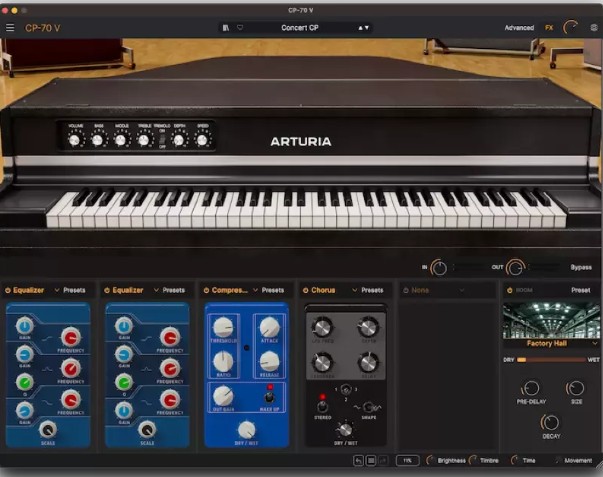Click the compressor Out Gain knob

(x=223, y=396)
